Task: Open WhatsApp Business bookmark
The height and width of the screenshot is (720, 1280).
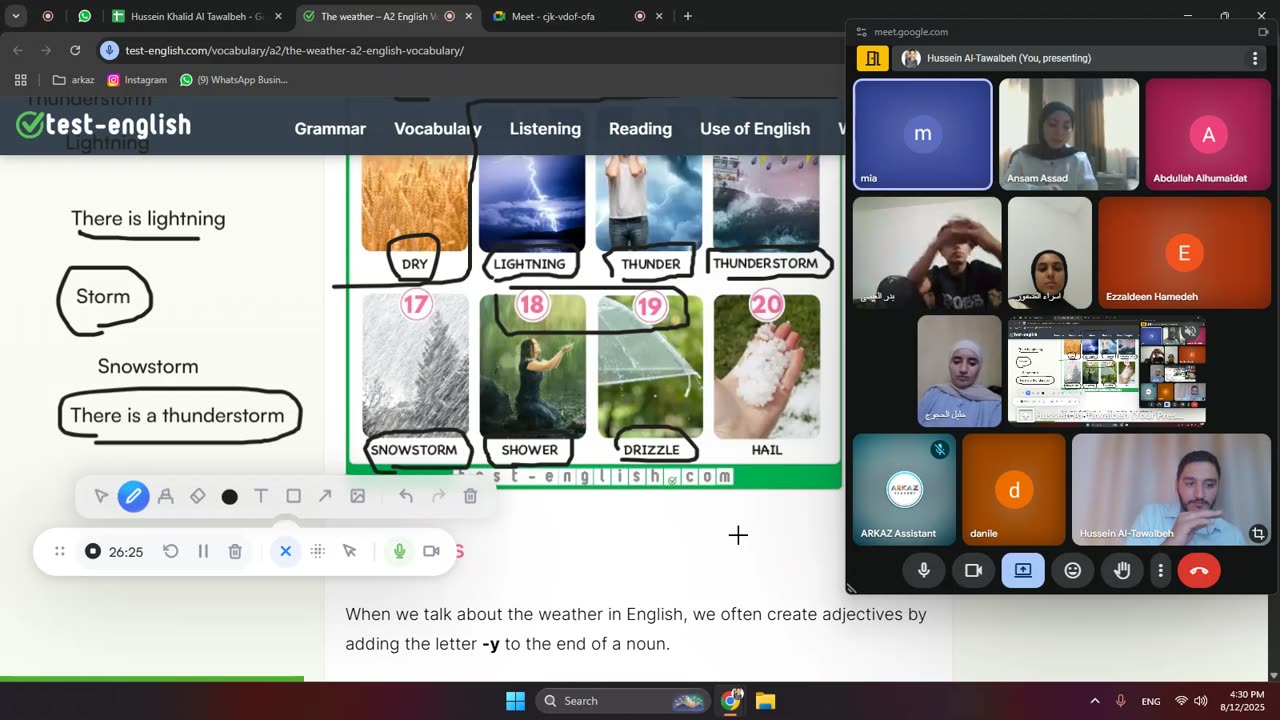Action: click(x=233, y=80)
